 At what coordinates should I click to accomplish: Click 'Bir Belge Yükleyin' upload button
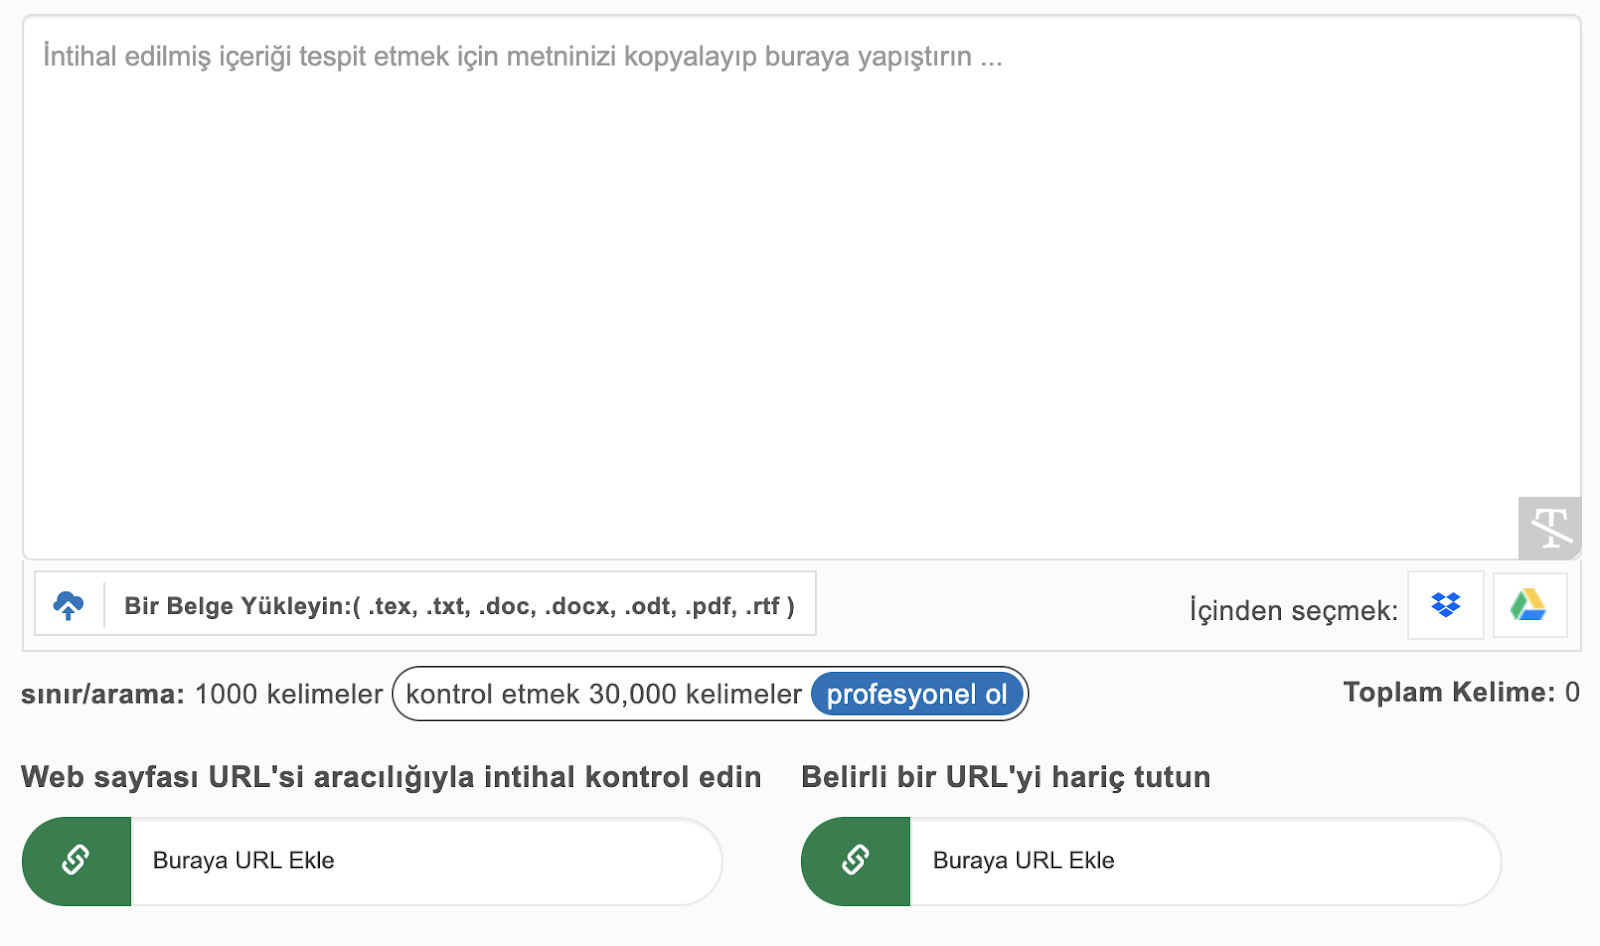[425, 603]
